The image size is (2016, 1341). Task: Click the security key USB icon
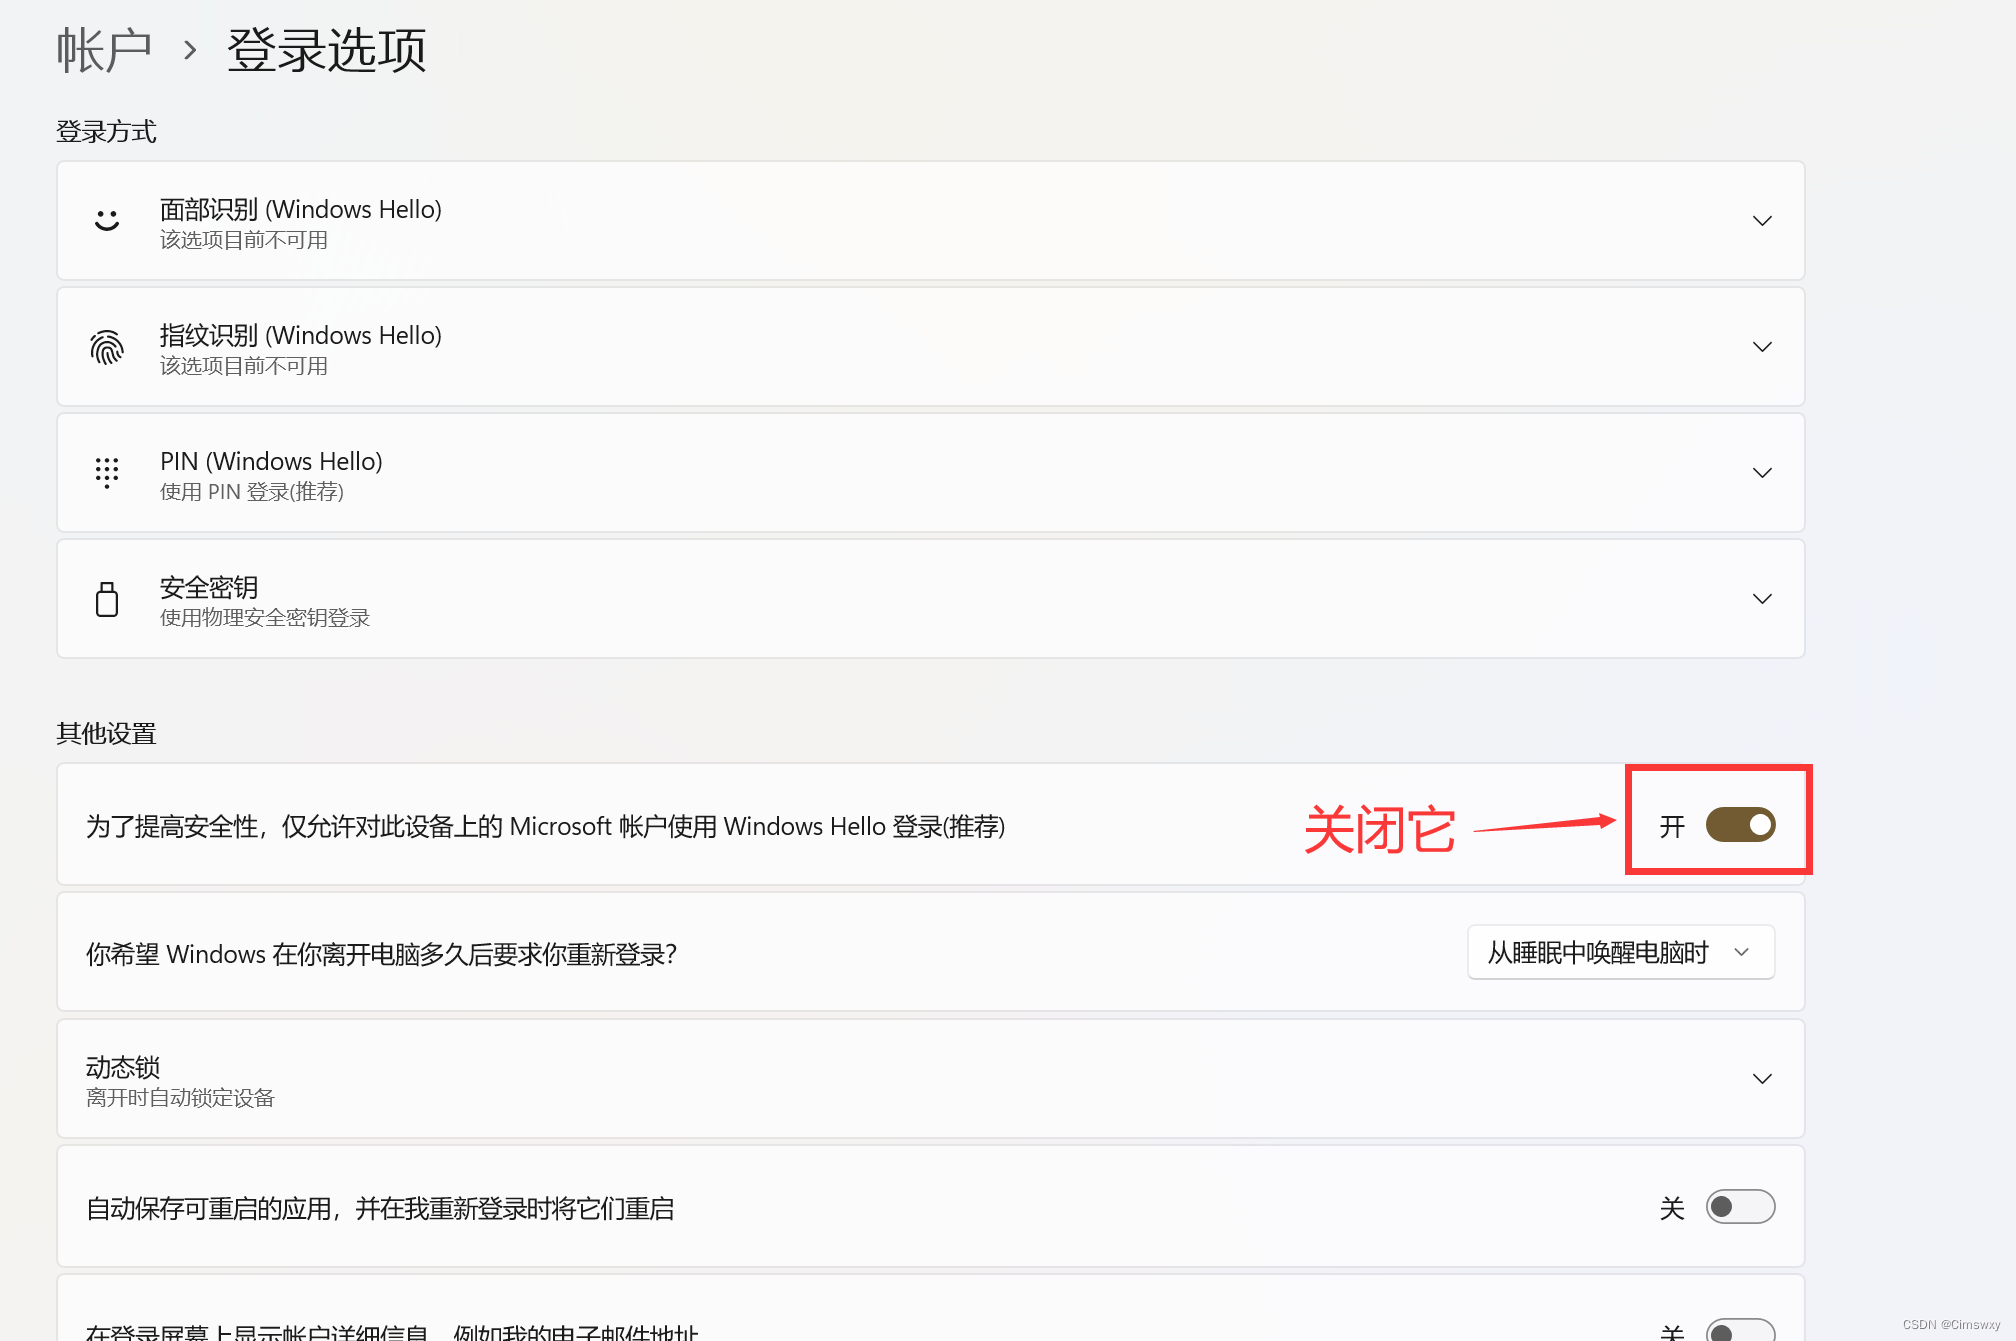(107, 599)
